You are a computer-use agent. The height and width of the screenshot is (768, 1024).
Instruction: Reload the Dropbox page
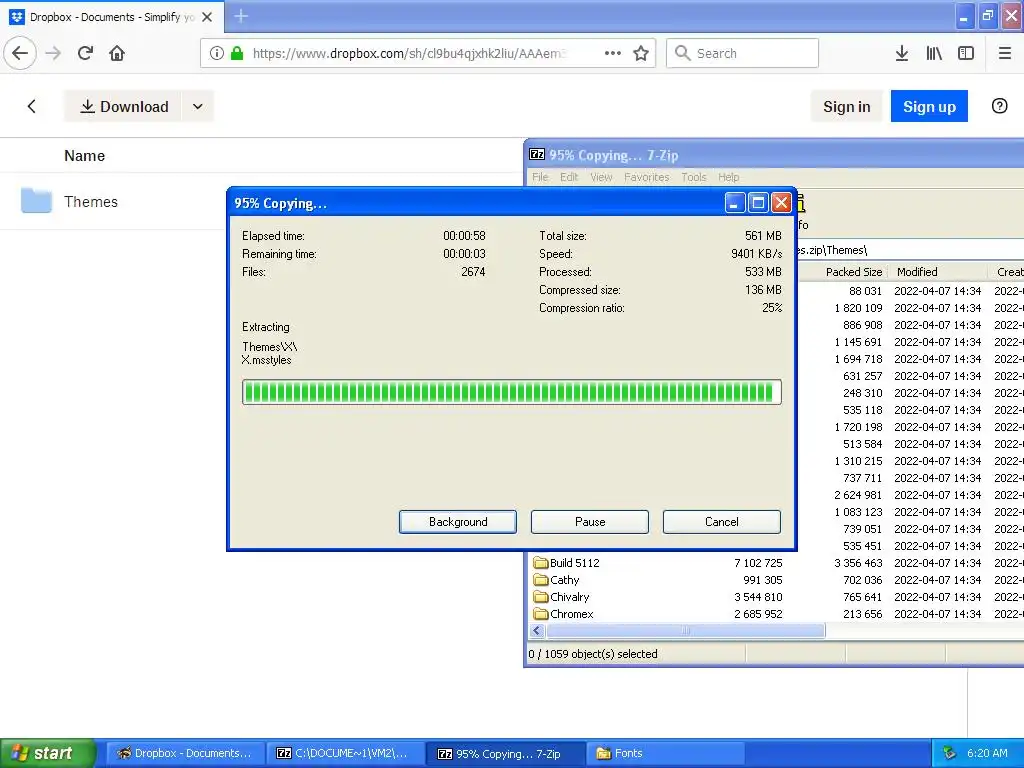86,53
